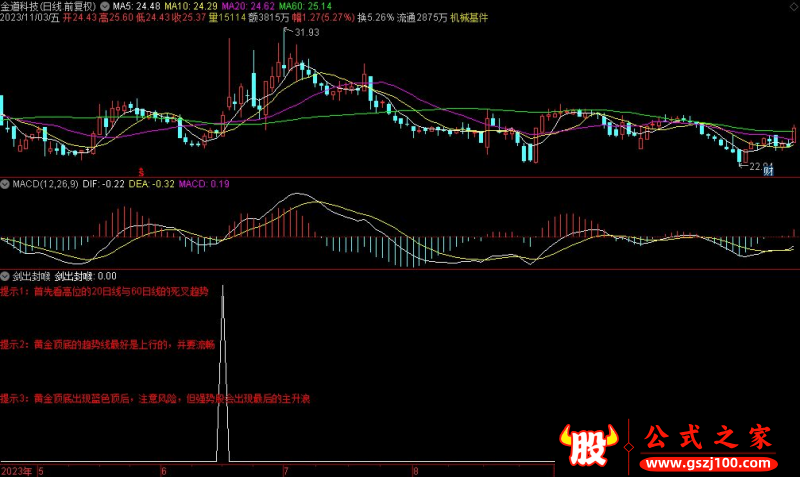Click the float shares 流通2875万
Image resolution: width=800 pixels, height=477 pixels.
422,18
